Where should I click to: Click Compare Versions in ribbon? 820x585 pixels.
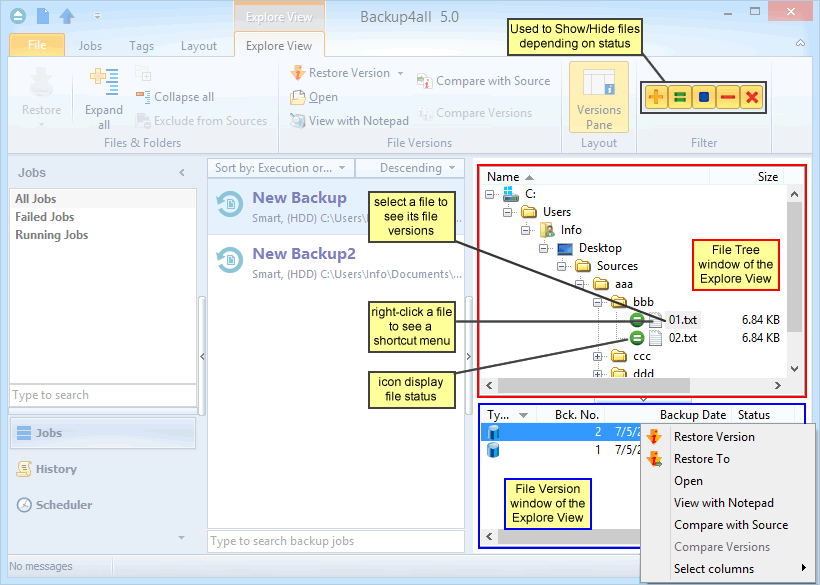pyautogui.click(x=474, y=113)
